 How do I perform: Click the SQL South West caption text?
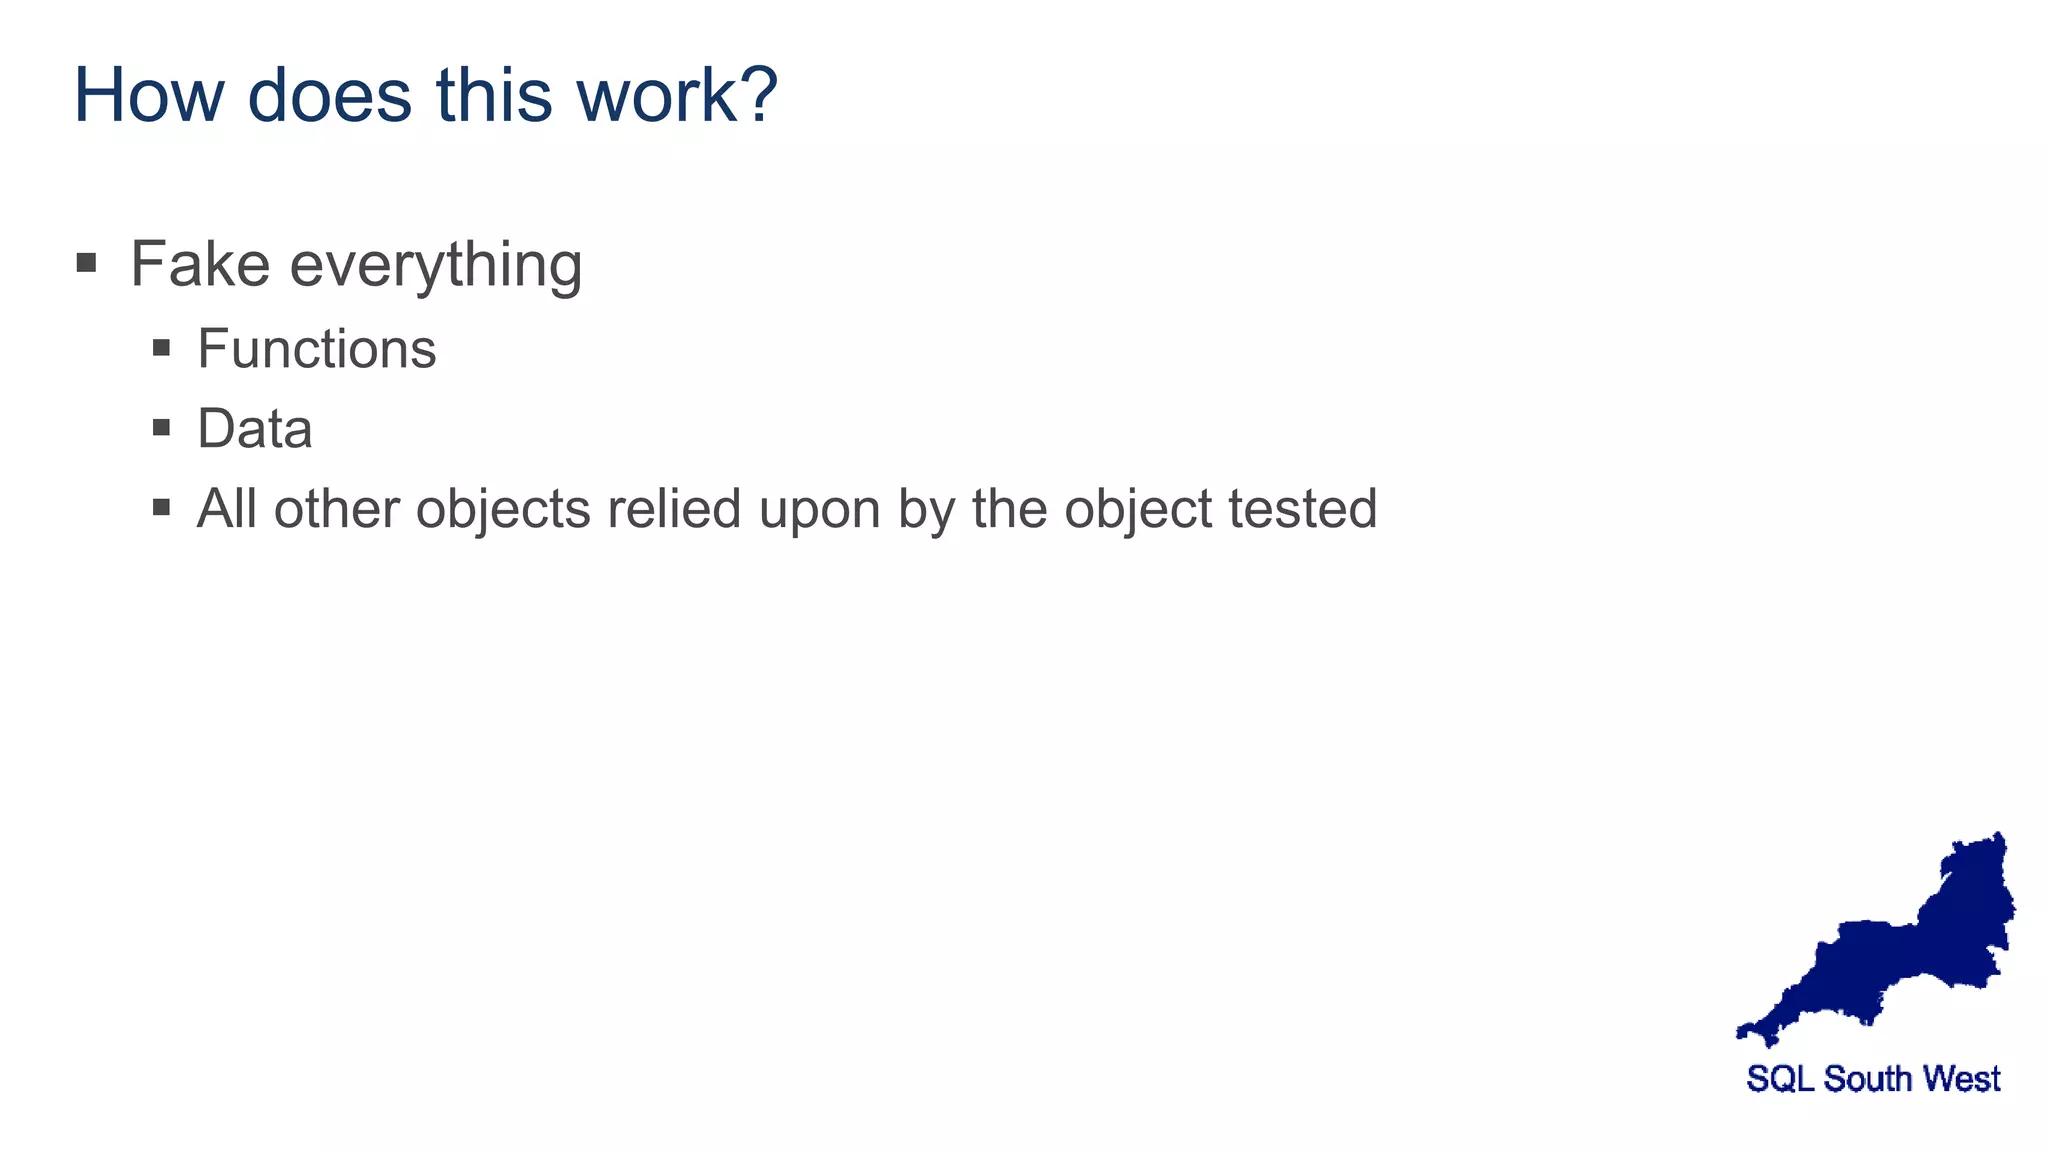click(x=1873, y=1079)
